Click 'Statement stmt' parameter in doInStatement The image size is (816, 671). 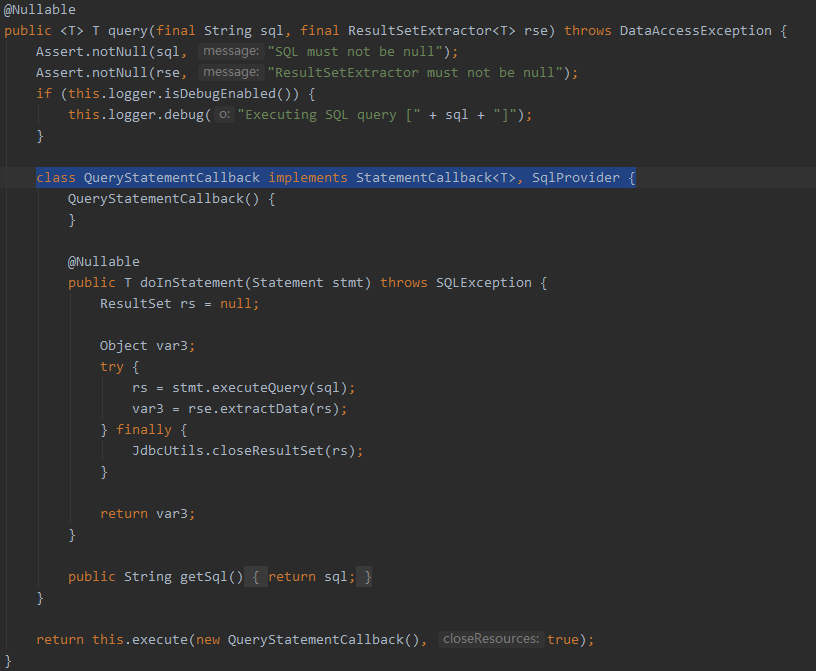(x=308, y=283)
